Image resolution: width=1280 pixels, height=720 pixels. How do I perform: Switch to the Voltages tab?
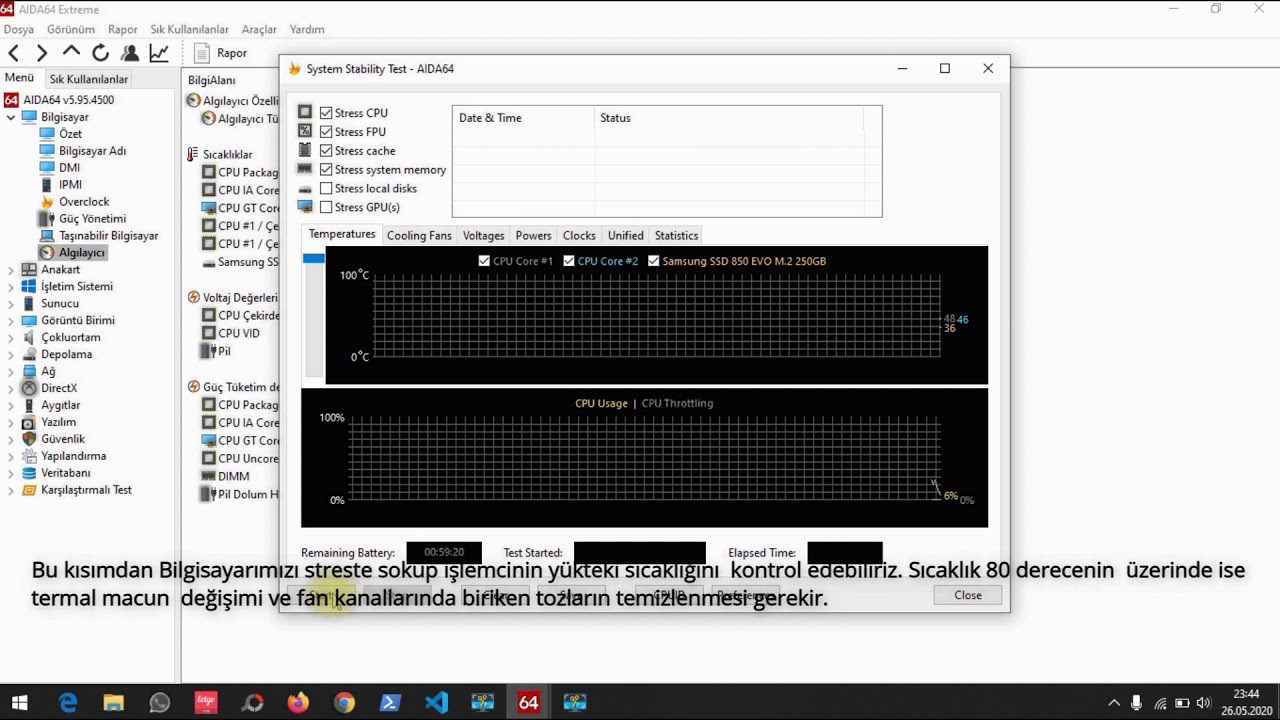coord(483,236)
